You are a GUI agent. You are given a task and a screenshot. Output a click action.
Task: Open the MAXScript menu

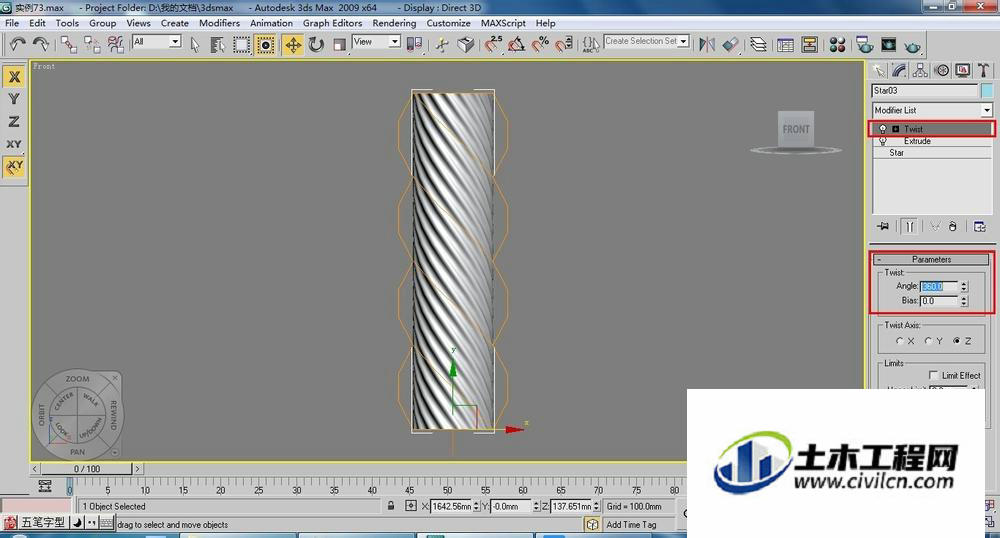click(503, 23)
